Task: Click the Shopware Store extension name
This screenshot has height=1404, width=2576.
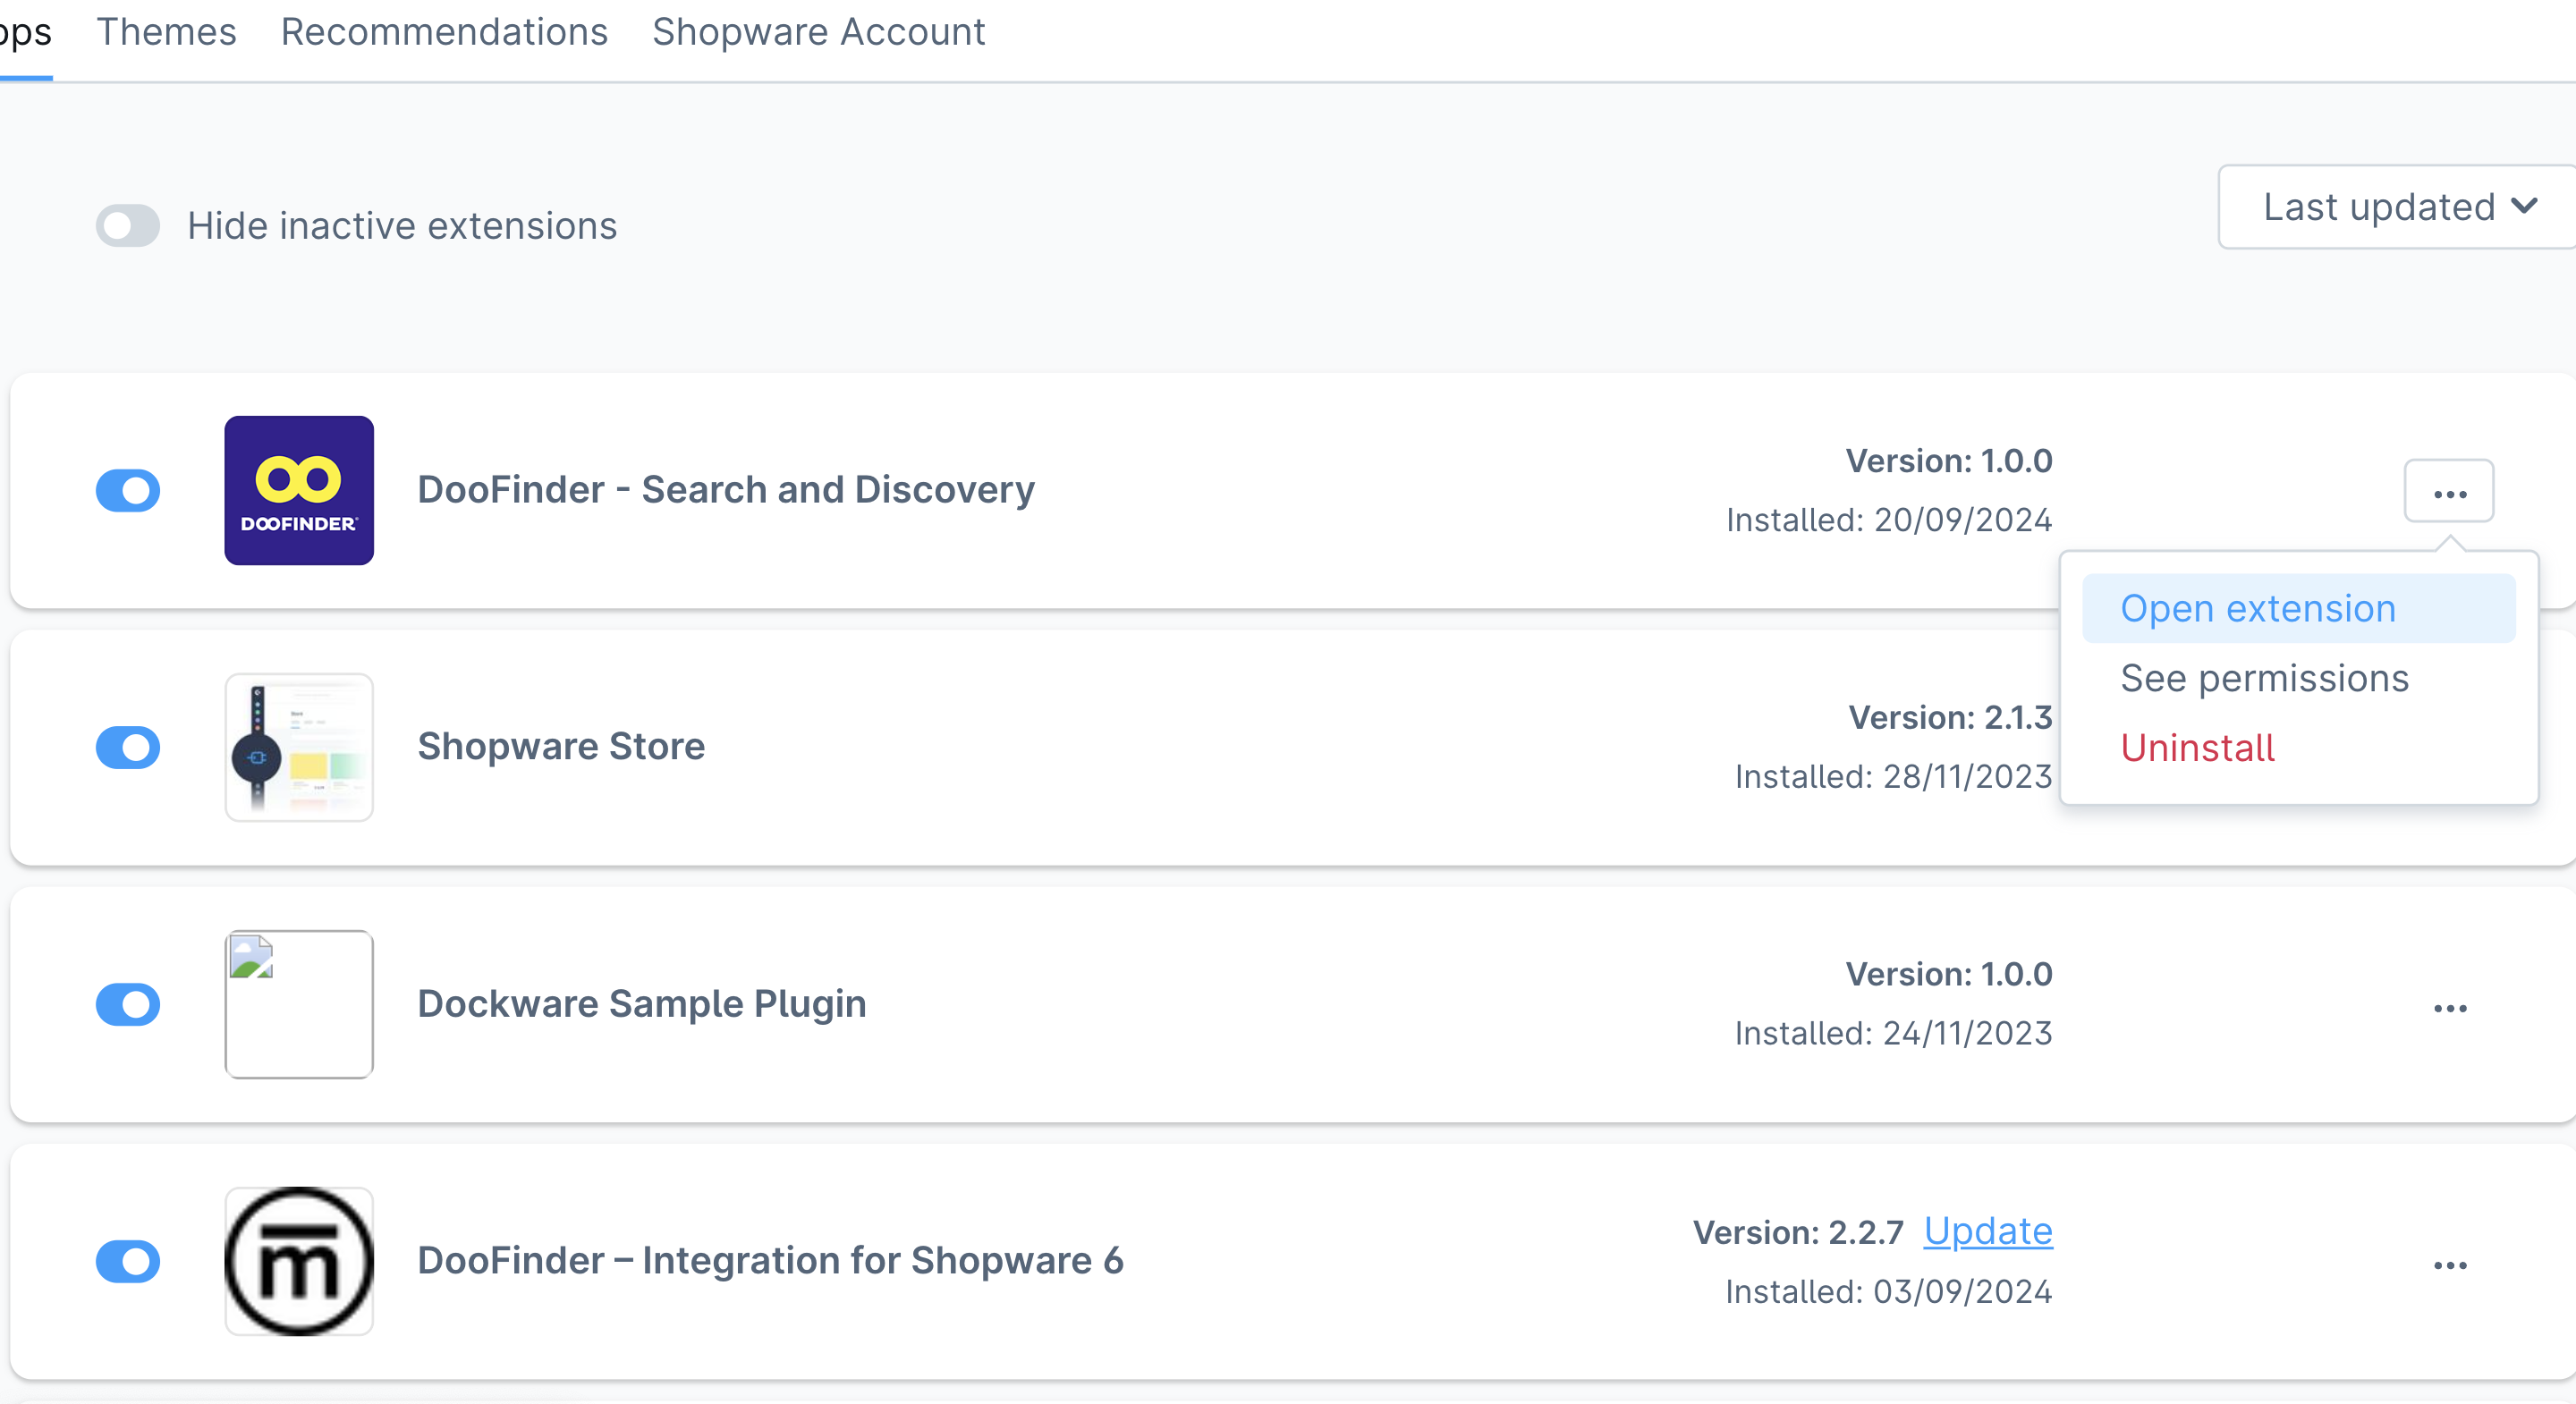Action: point(561,747)
